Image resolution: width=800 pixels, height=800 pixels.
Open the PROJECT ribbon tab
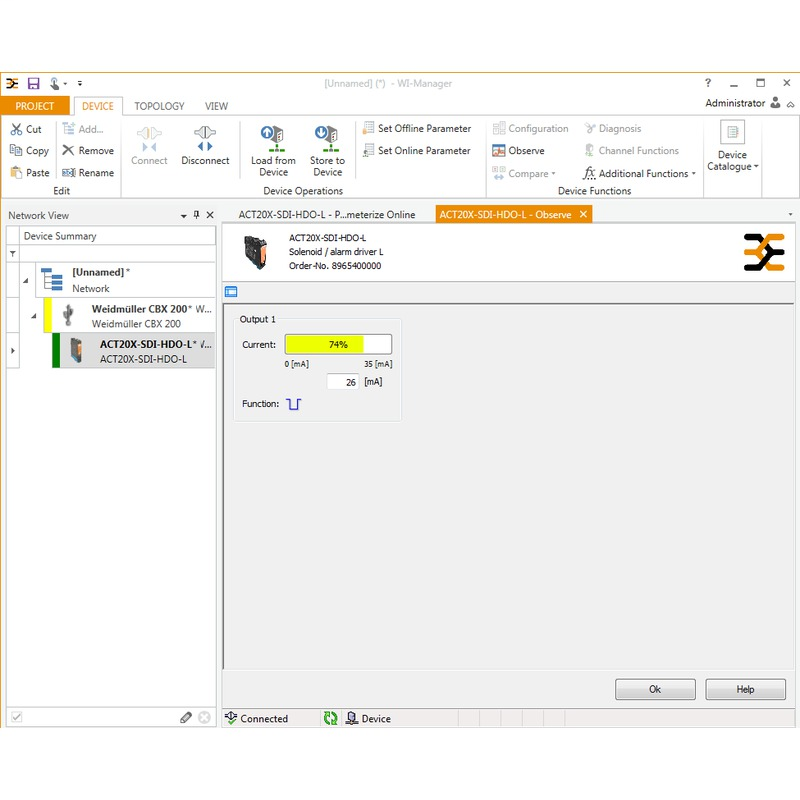(35, 106)
